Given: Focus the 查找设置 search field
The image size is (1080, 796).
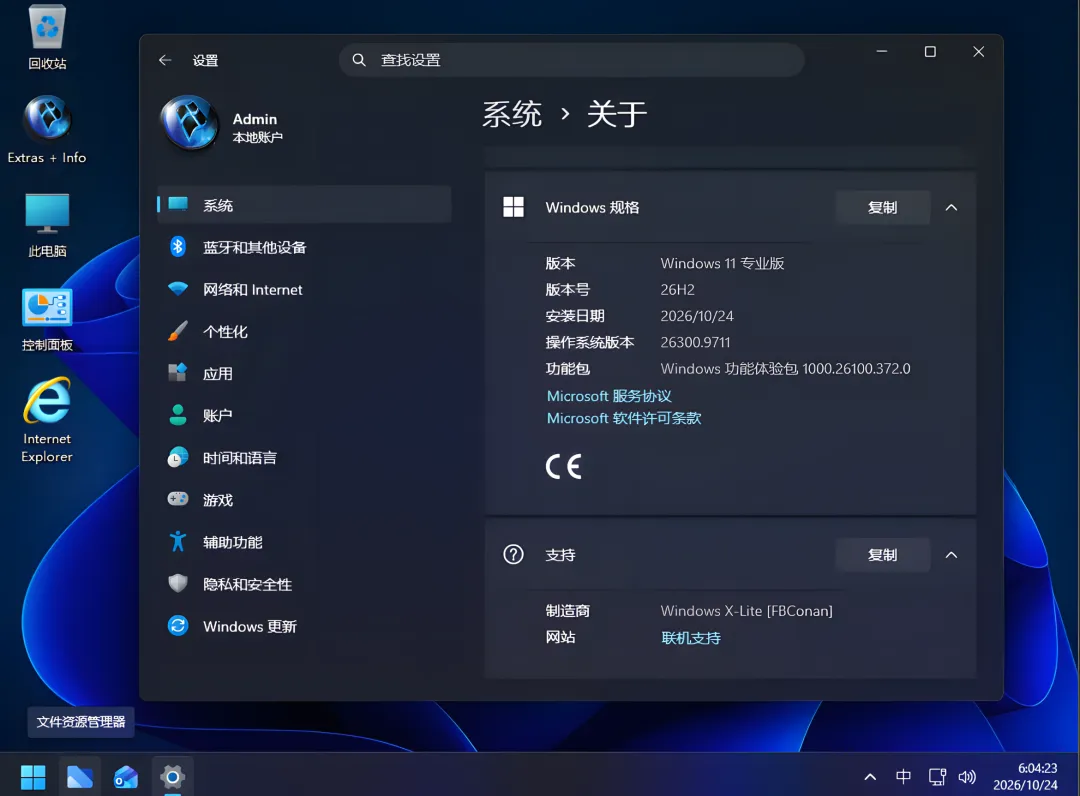Looking at the screenshot, I should (x=572, y=60).
